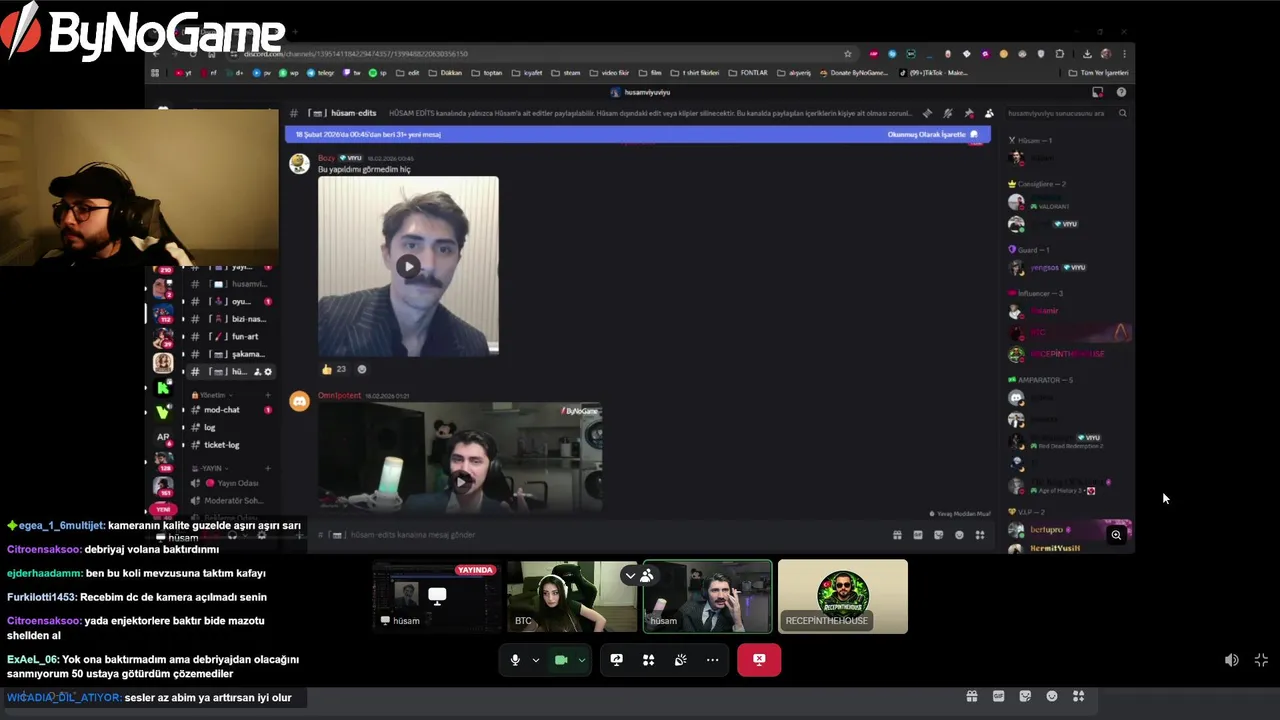Open the fun-art channel
Screen dimensions: 1280x720
244,336
